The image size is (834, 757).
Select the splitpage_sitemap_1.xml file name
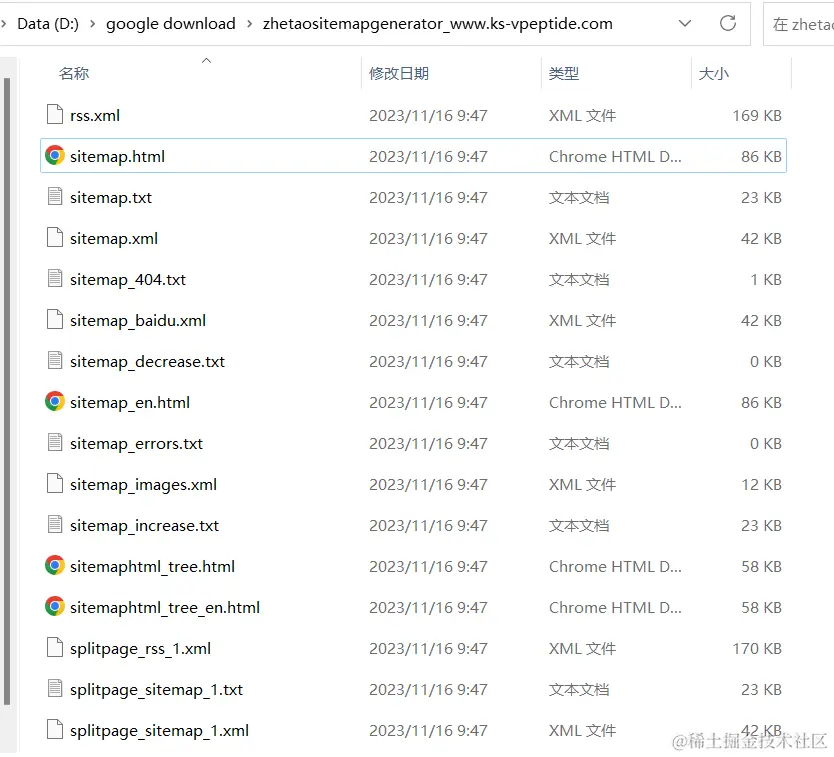pos(160,730)
